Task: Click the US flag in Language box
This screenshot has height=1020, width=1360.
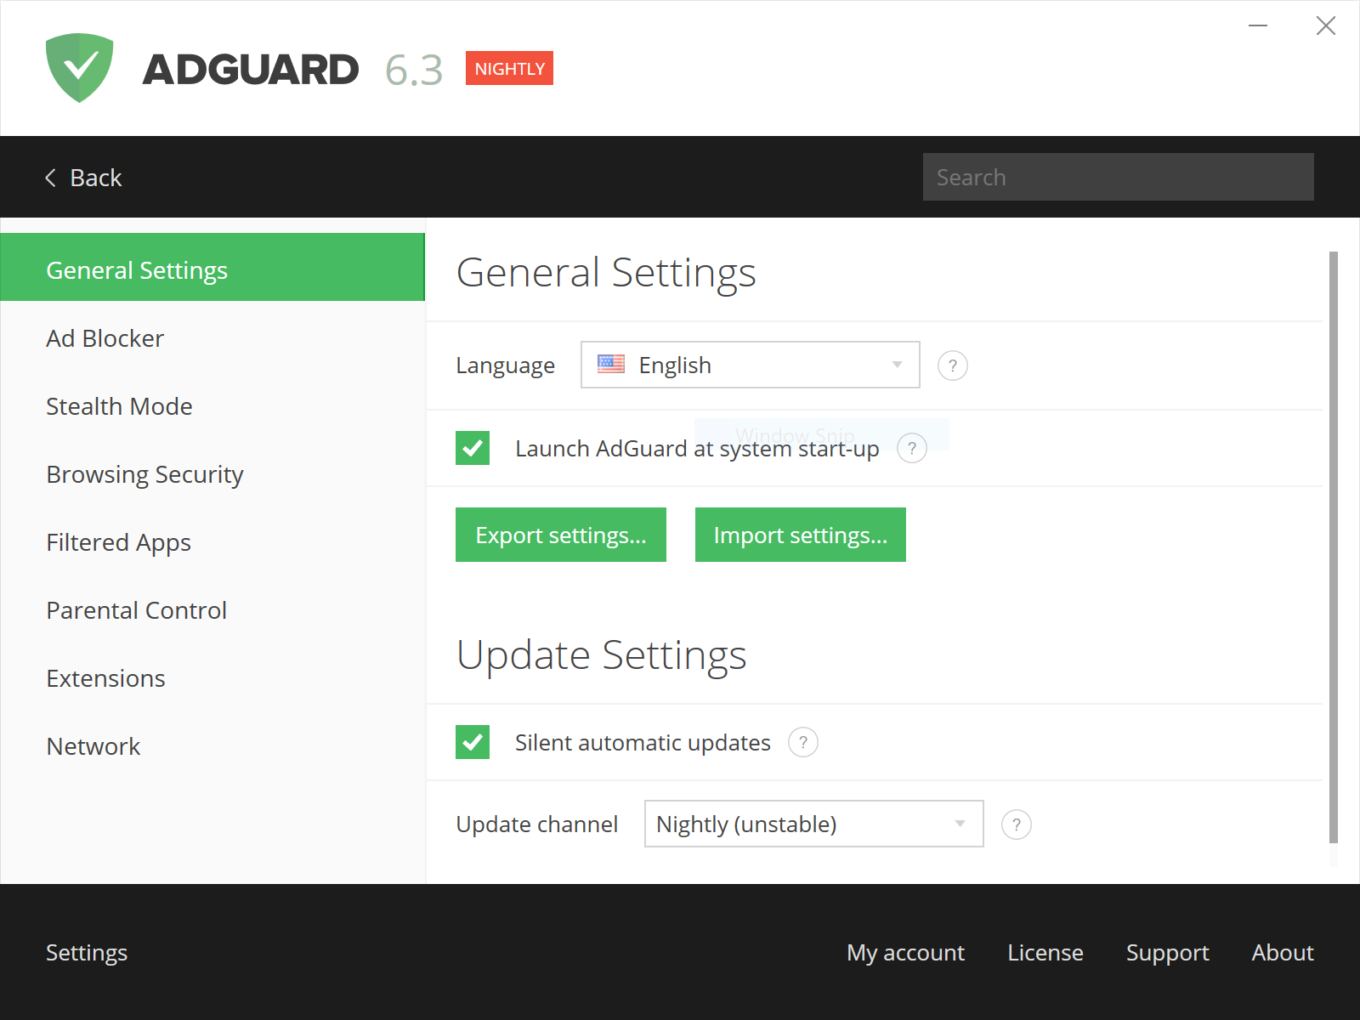Action: (x=611, y=364)
